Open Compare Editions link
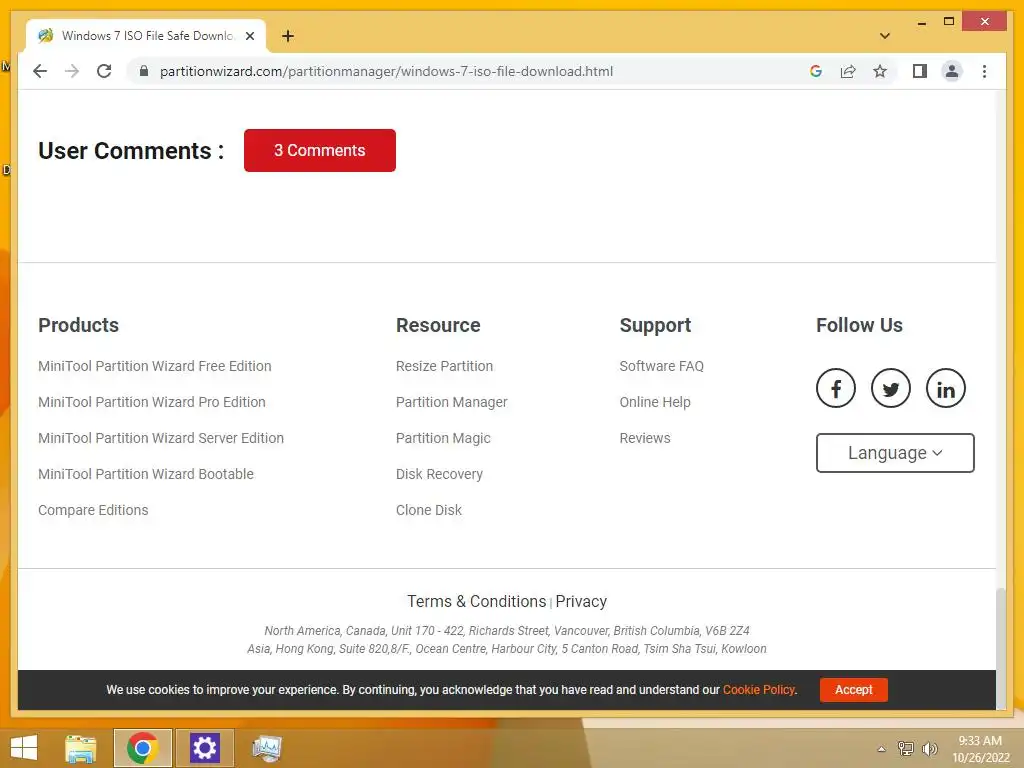Image resolution: width=1024 pixels, height=768 pixels. click(93, 510)
